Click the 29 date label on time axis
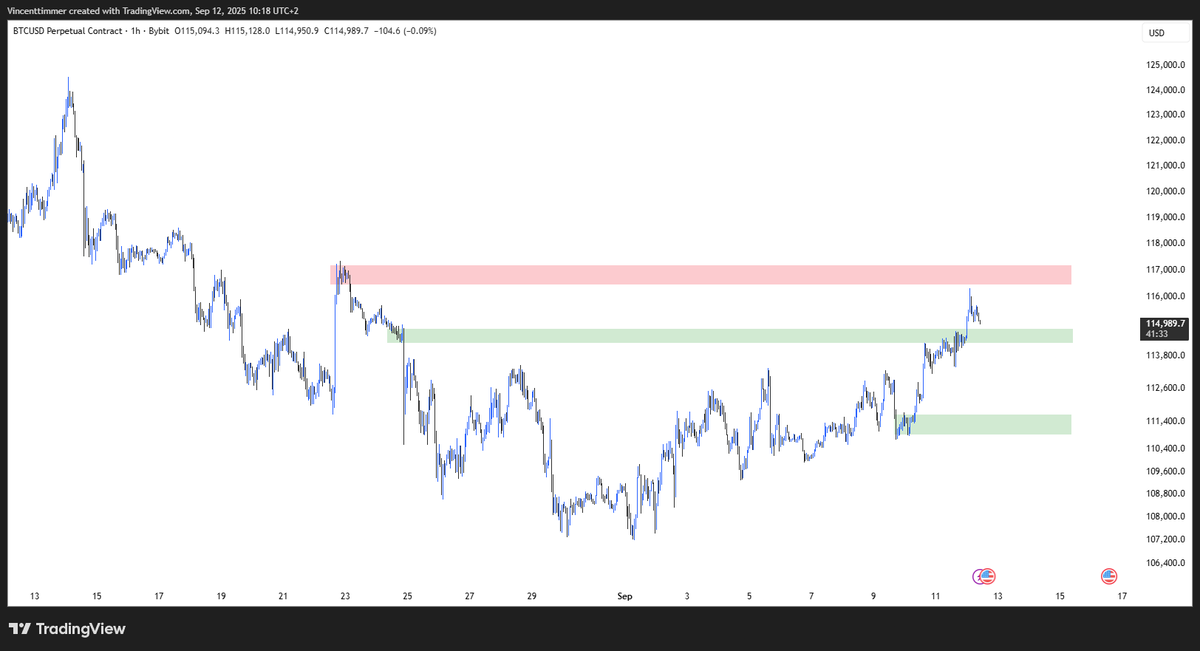Viewport: 1200px width, 651px height. (x=532, y=597)
